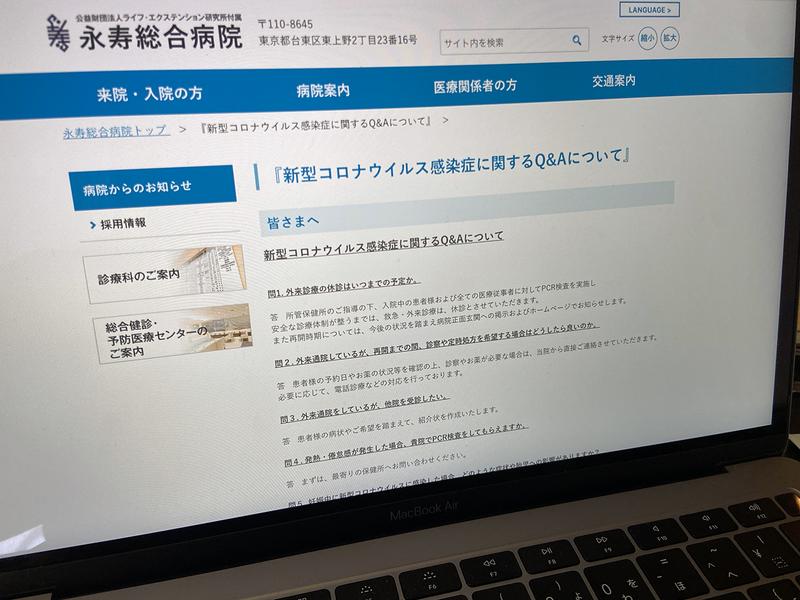Click question 問4 about 発熱・倦怠感 PCR検査

pyautogui.click(x=405, y=445)
